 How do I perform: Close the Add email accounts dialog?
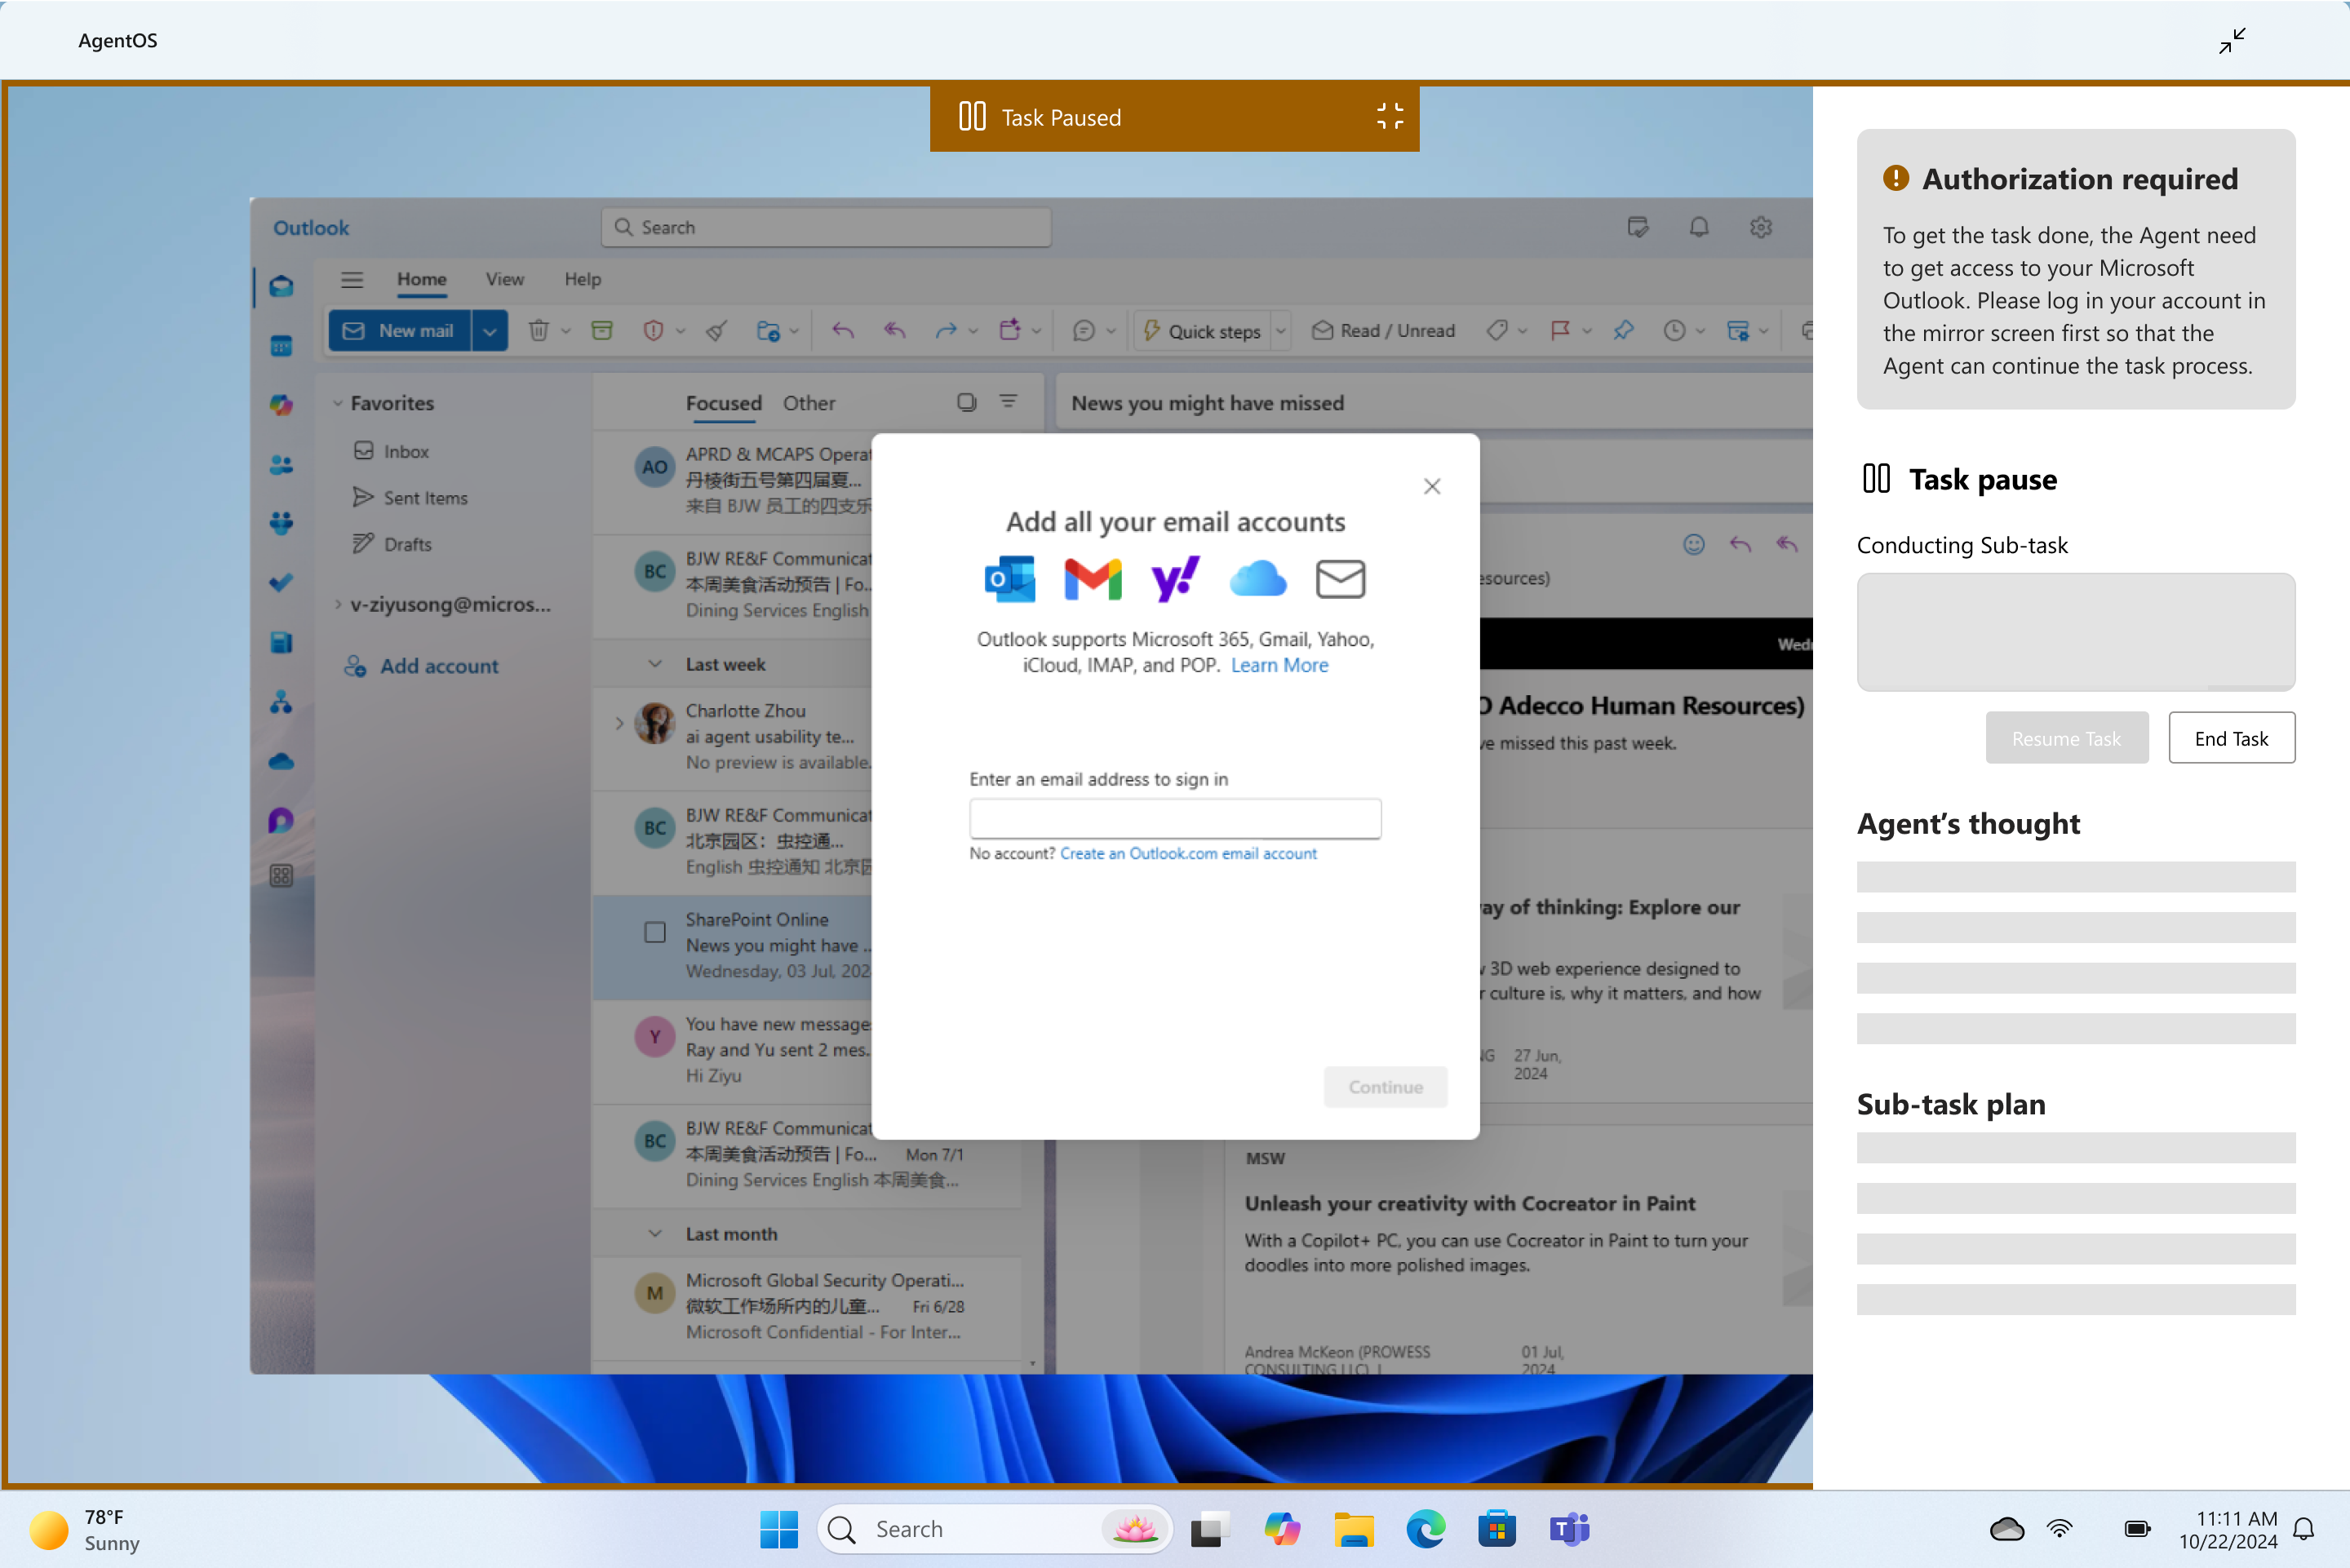click(x=1432, y=486)
